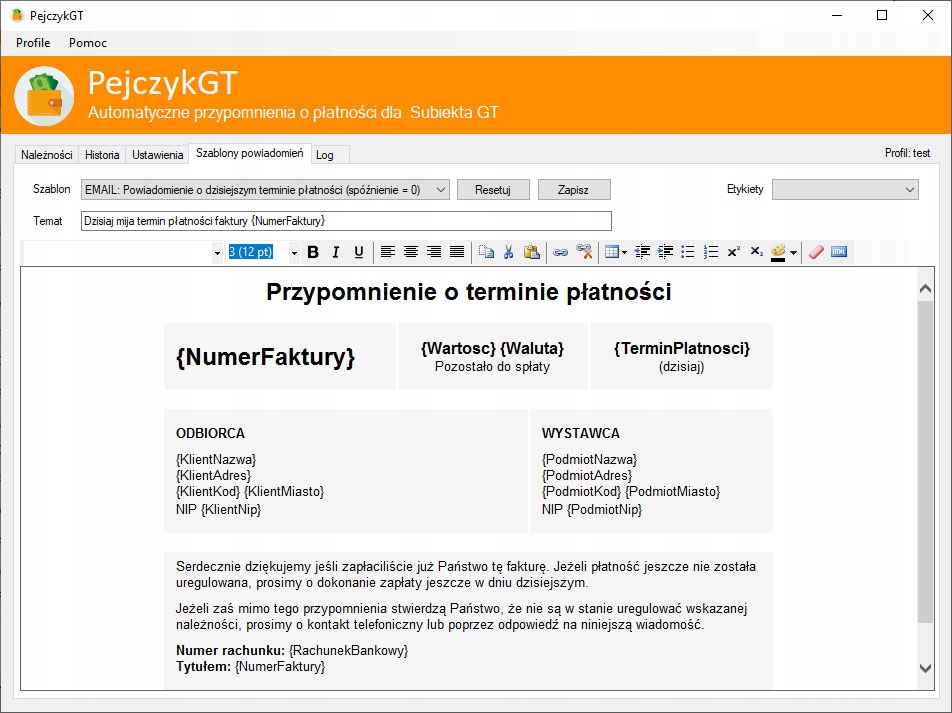Click the Resetuj button
This screenshot has width=952, height=713.
(493, 189)
